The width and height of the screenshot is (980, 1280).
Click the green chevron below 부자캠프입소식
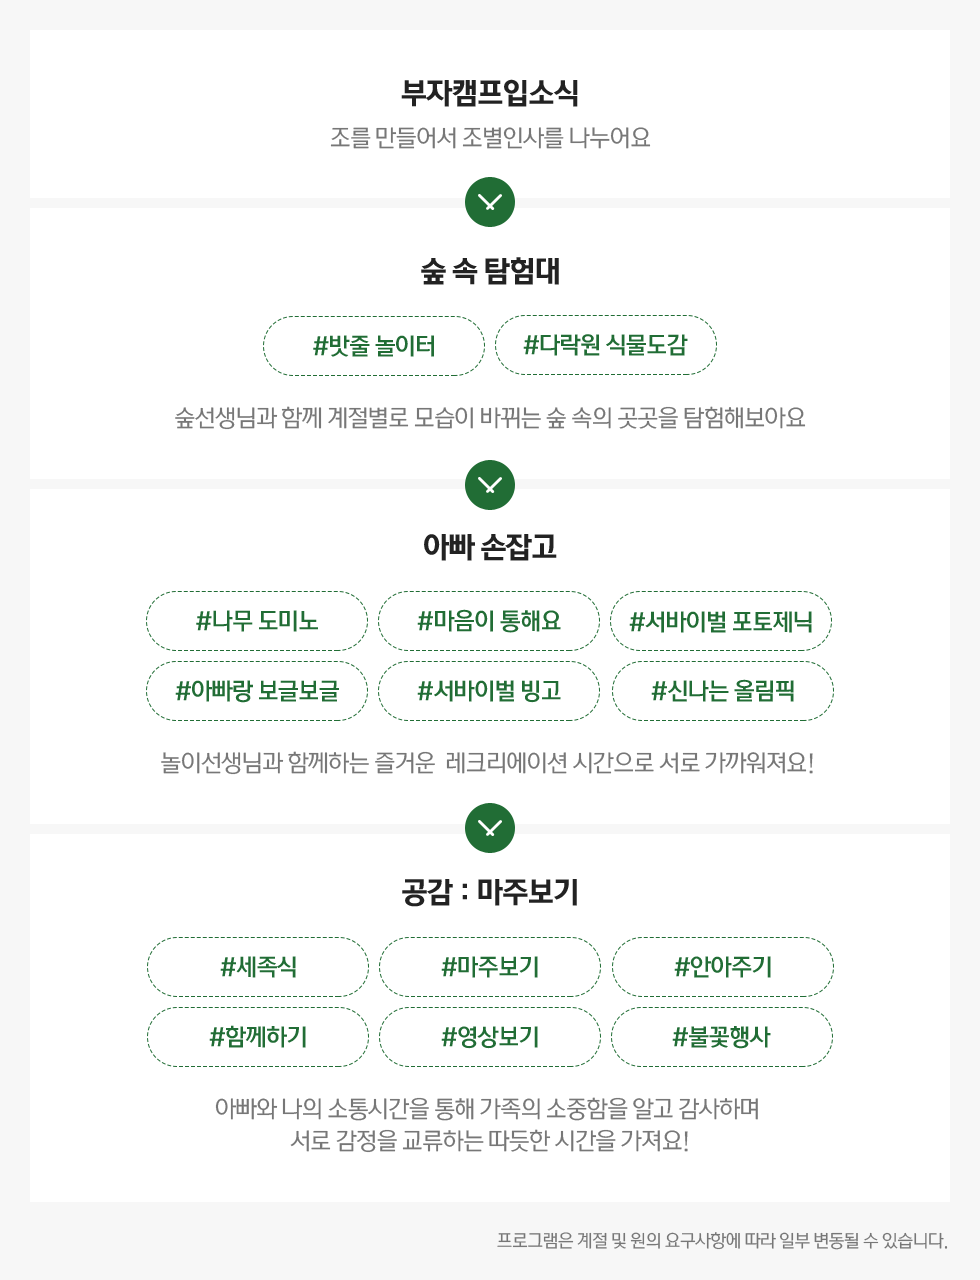(x=490, y=202)
